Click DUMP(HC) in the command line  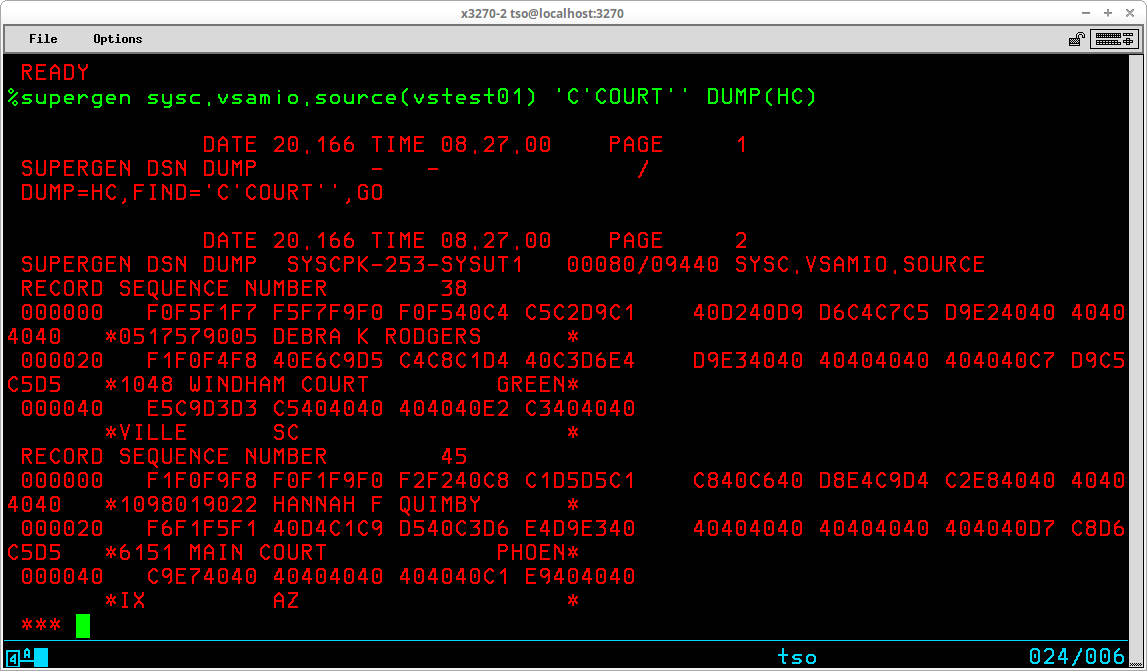click(761, 97)
